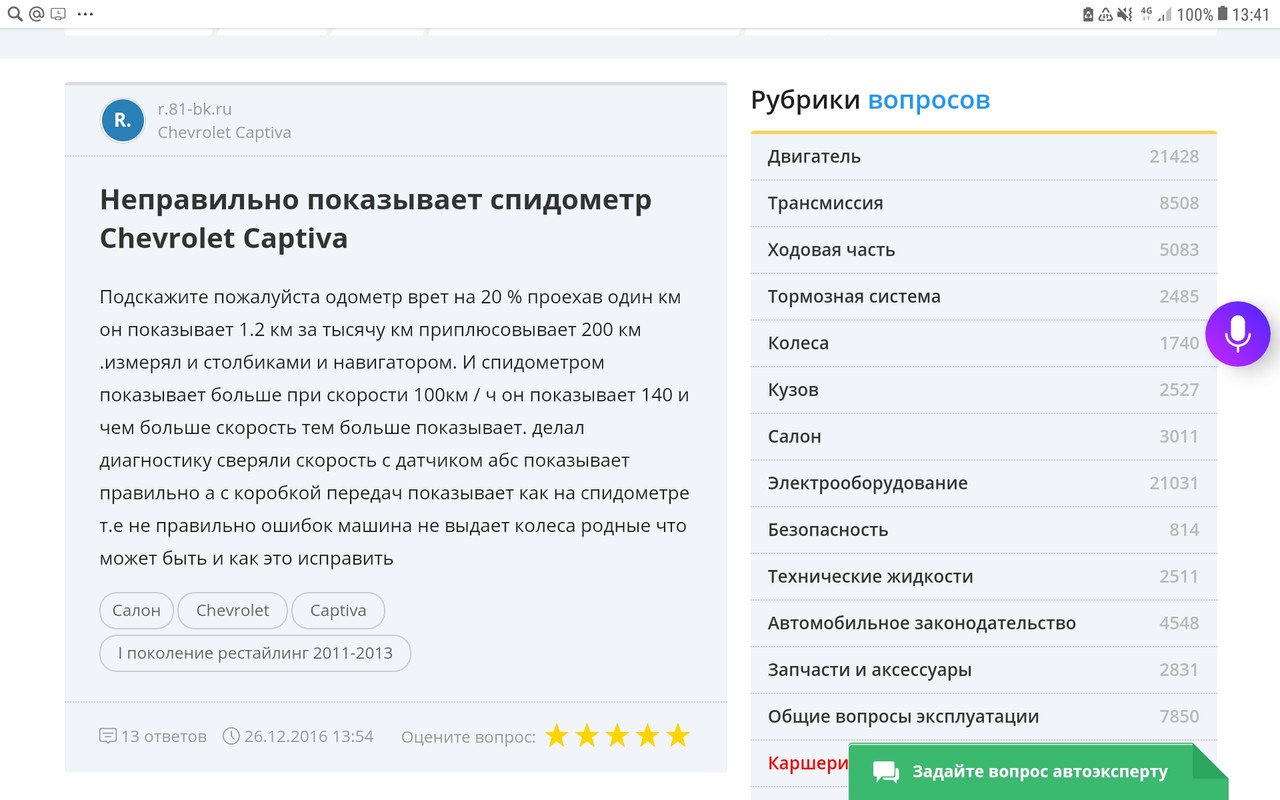Rate the question with third star
Screen dimensions: 1280x800
(x=617, y=736)
